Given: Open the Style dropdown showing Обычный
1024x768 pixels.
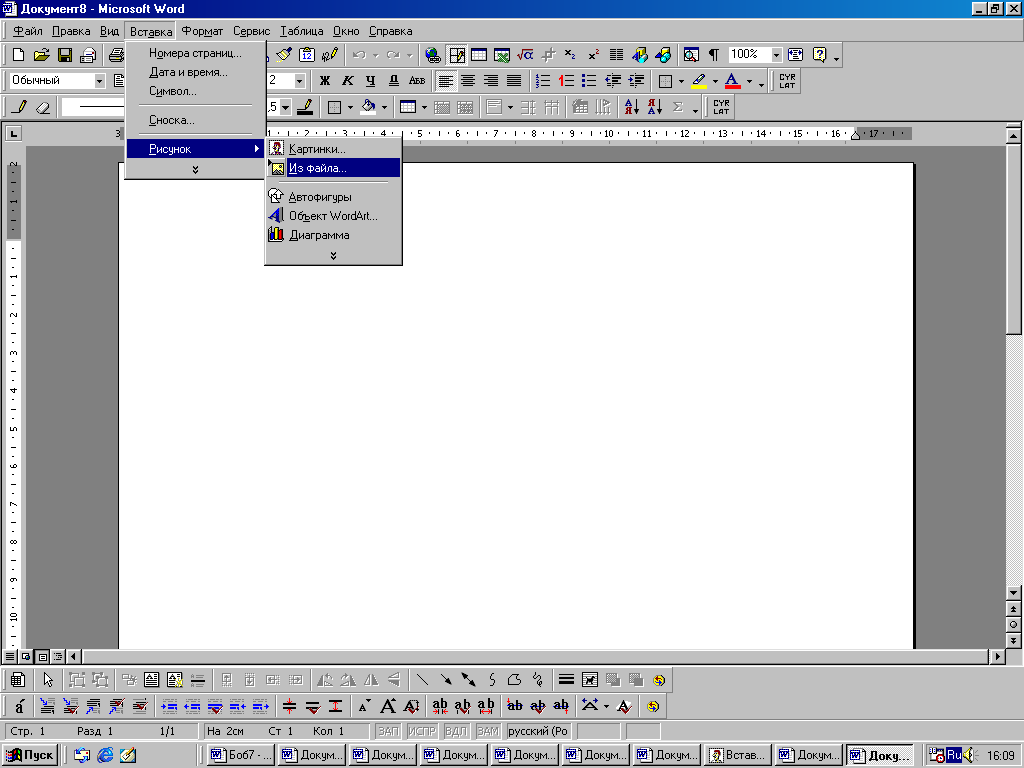Looking at the screenshot, I should pos(99,81).
